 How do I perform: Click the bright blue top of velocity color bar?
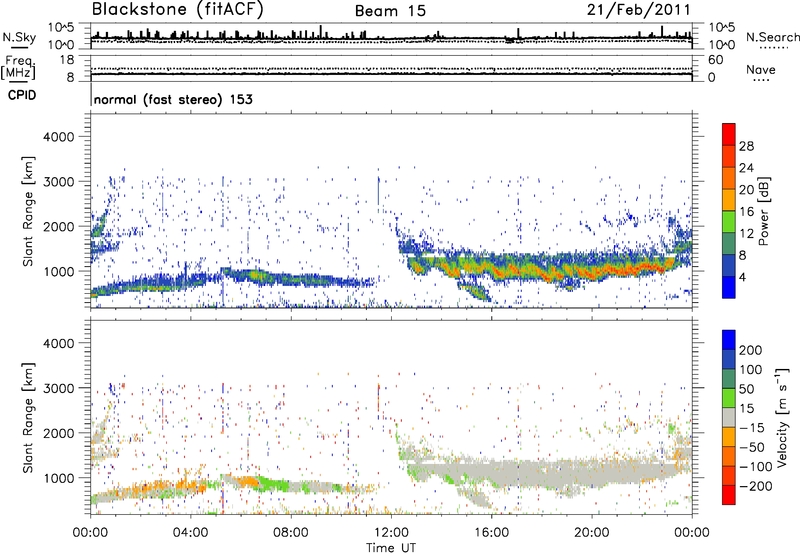tap(729, 340)
